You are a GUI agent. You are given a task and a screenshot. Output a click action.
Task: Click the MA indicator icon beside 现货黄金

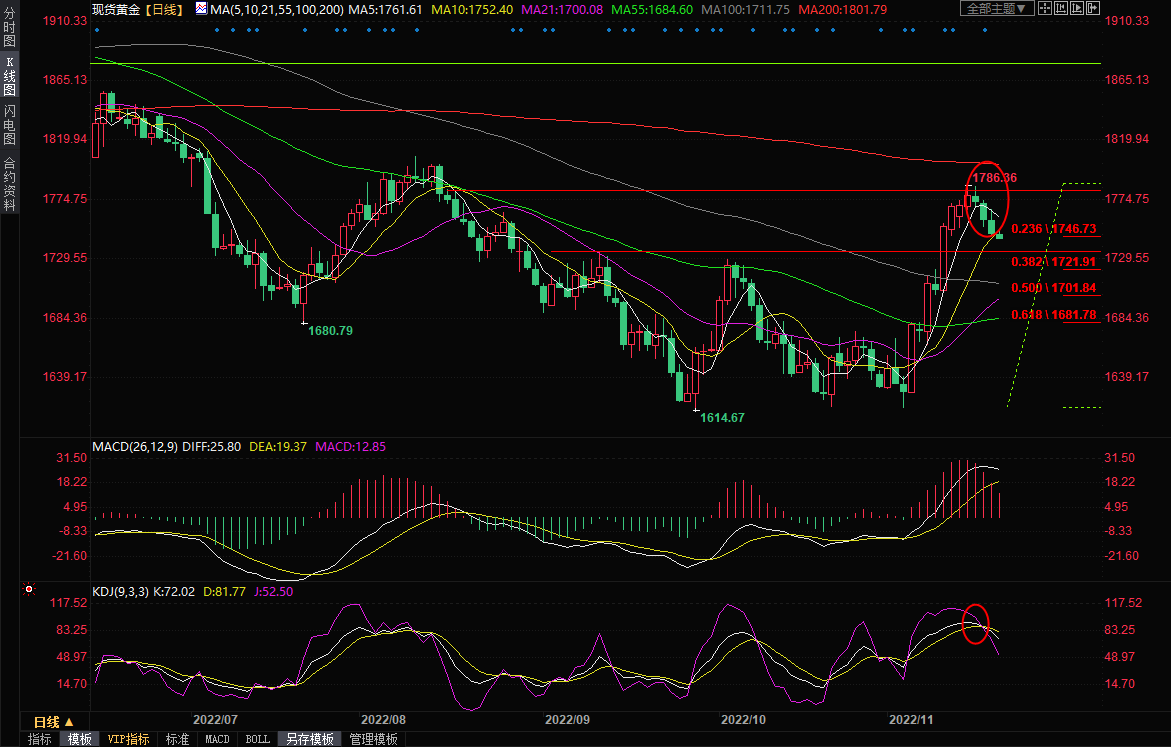[201, 9]
